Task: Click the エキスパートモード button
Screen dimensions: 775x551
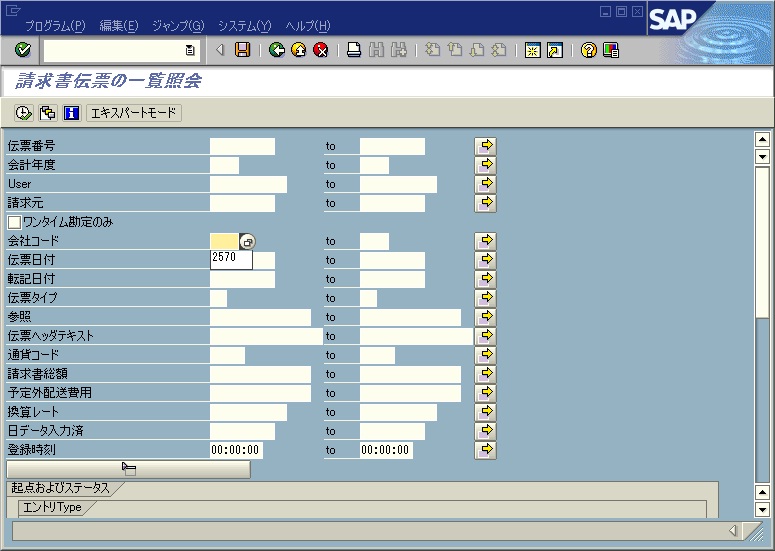Action: (x=134, y=113)
